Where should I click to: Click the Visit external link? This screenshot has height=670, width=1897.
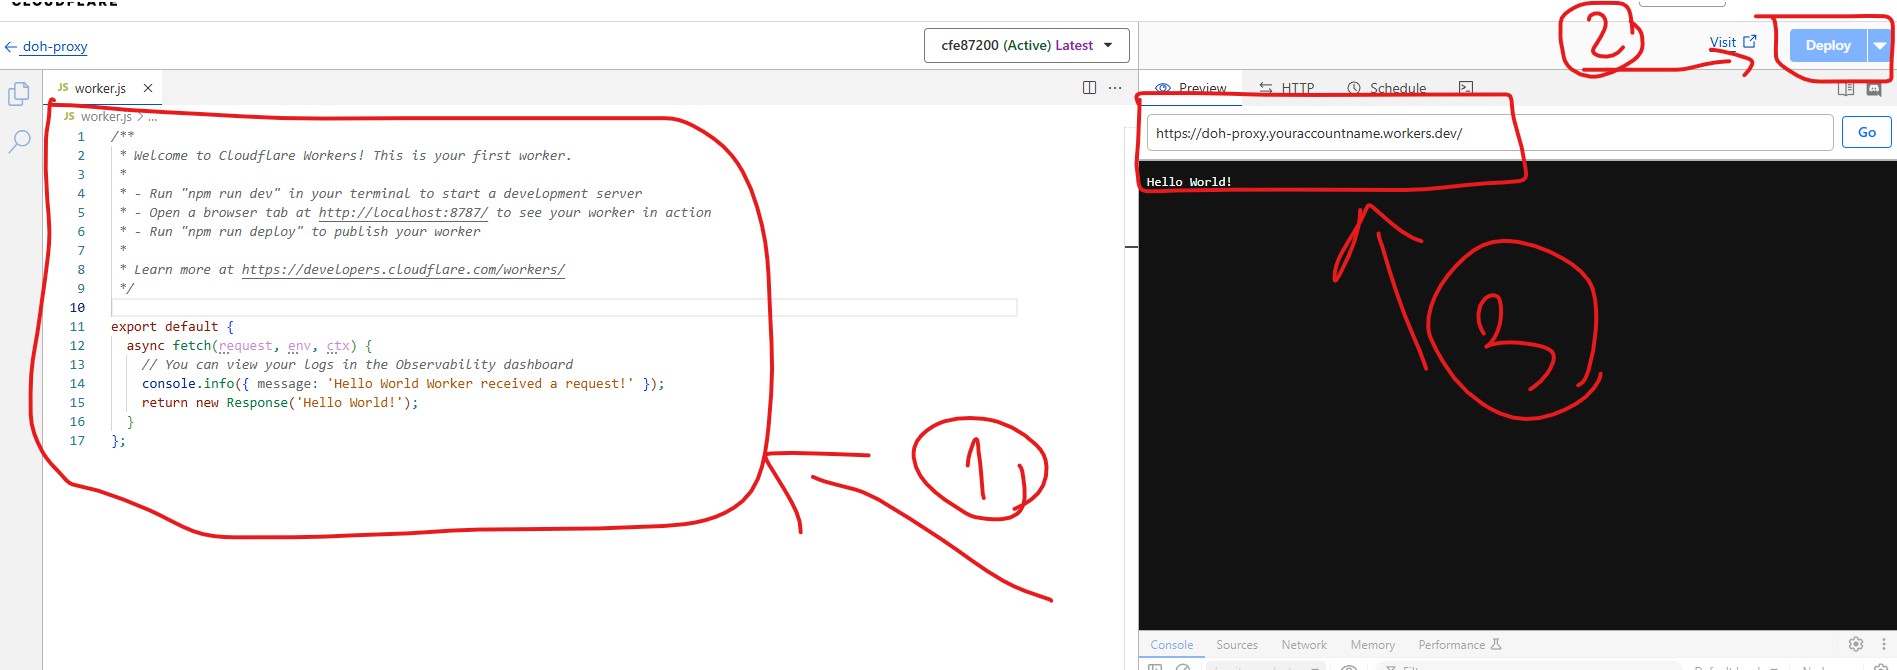[1732, 42]
